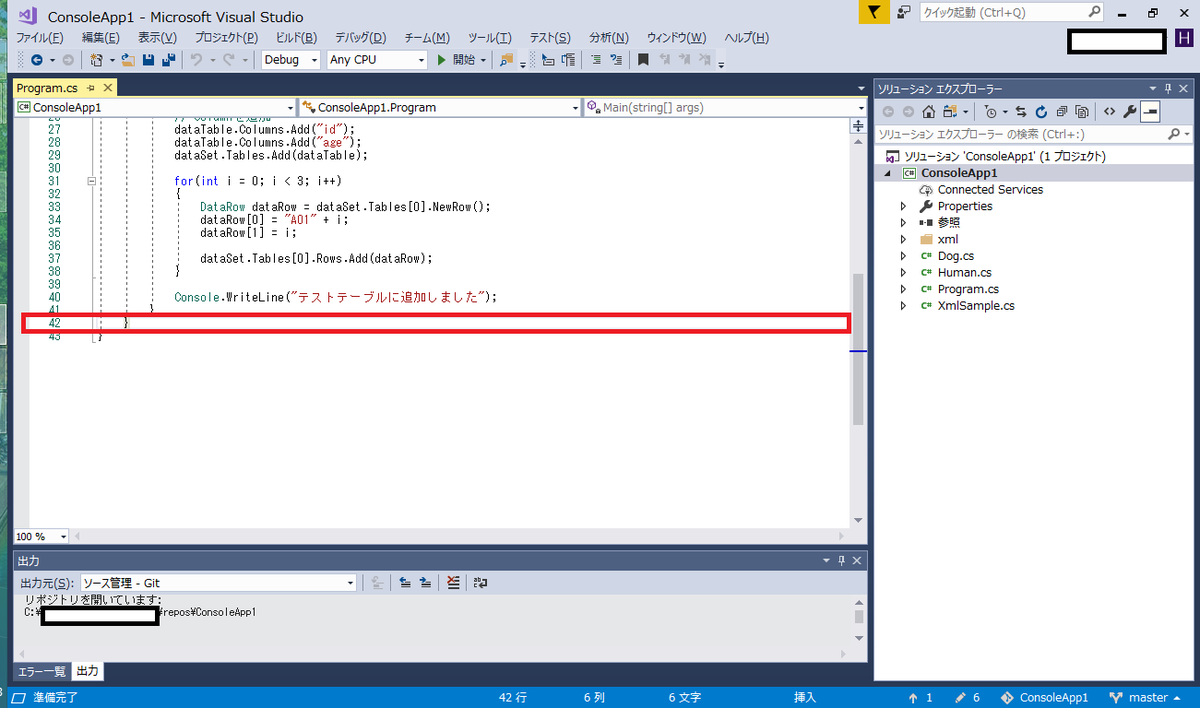Open the ファイル(F) menu
The height and width of the screenshot is (708, 1200).
(39, 37)
